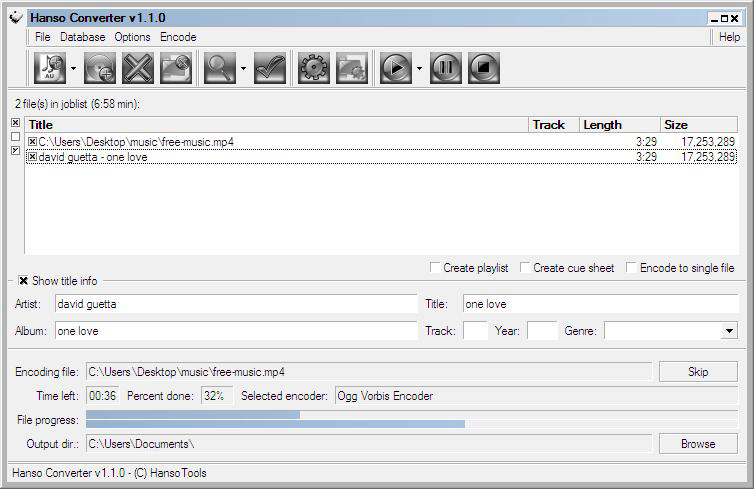Screen dimensions: 754x489
Task: Uncheck the david guetta - one love row checkbox
Action: click(32, 157)
